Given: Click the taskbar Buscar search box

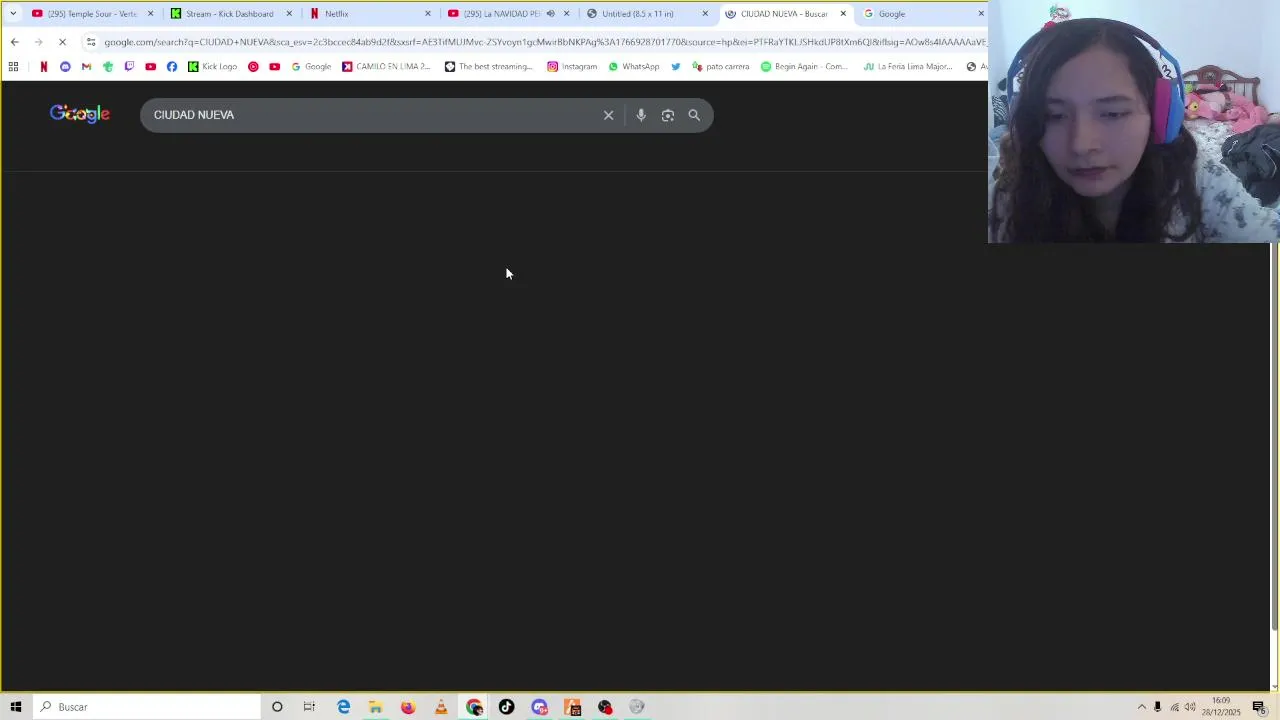Looking at the screenshot, I should 146,707.
